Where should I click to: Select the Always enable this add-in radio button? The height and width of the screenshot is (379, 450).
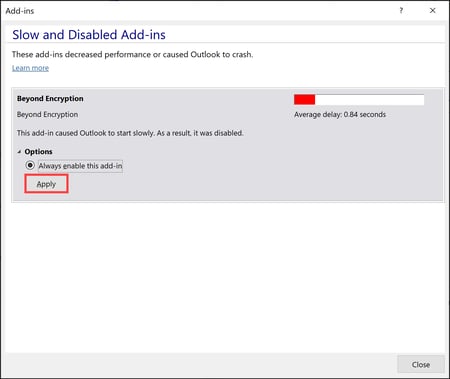[30, 165]
